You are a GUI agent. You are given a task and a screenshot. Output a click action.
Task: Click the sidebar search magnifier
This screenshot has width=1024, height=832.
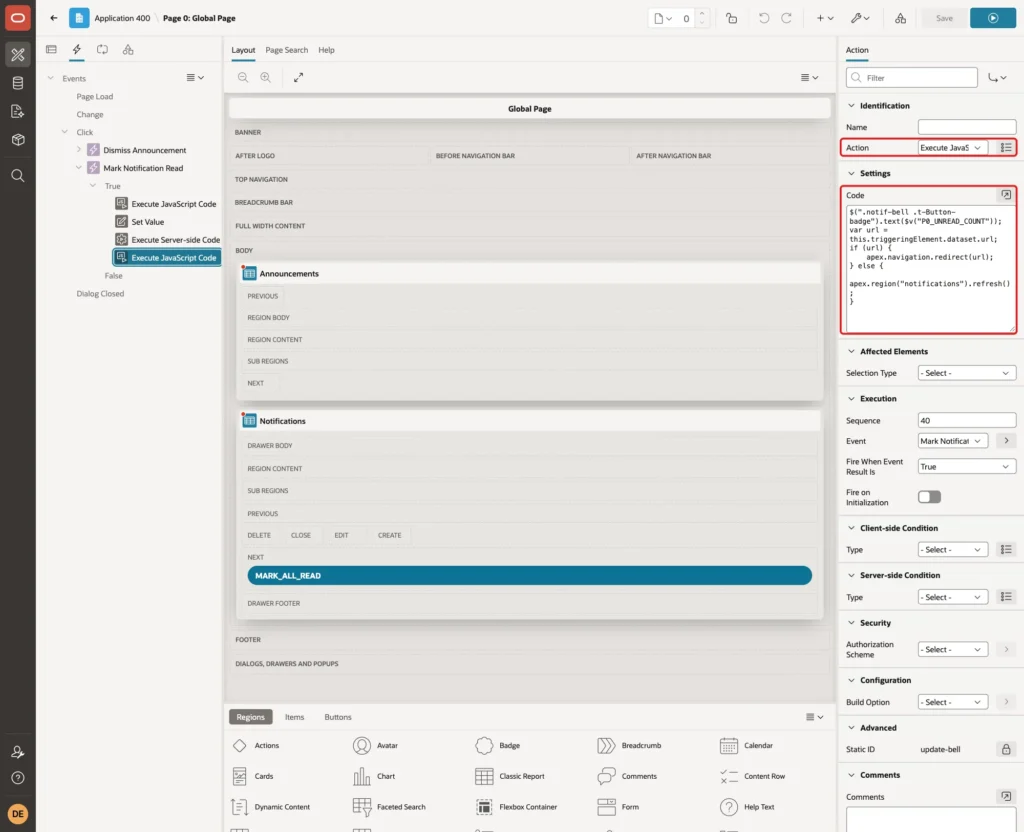click(x=18, y=176)
